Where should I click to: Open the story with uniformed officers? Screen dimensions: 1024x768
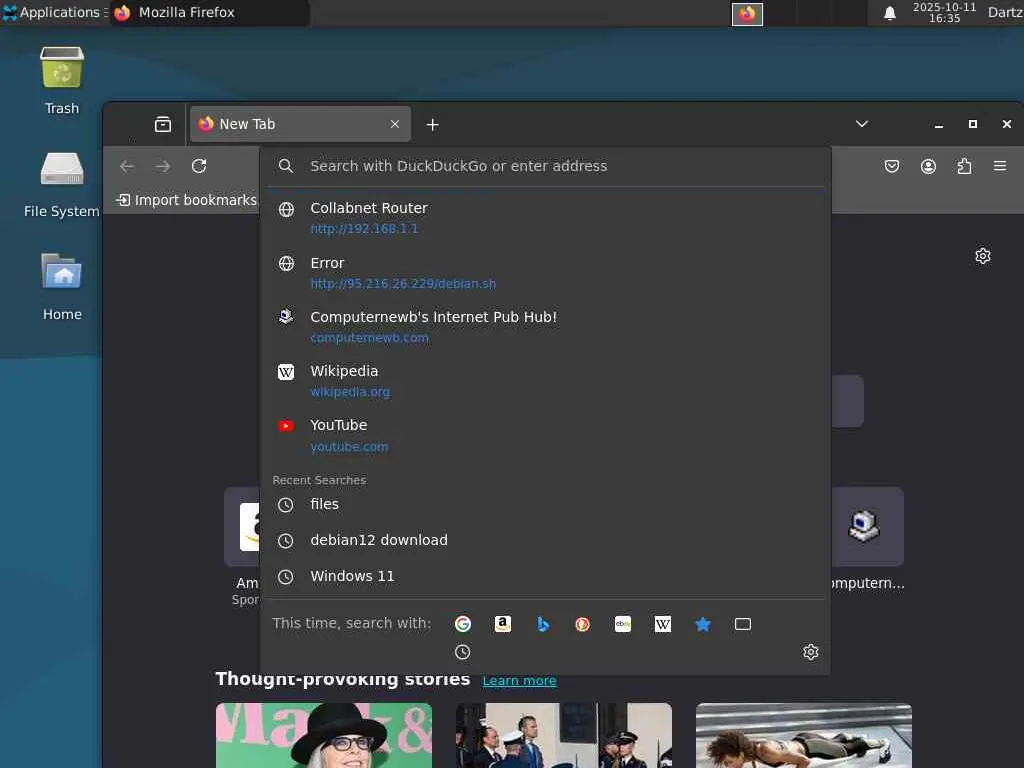tap(564, 735)
